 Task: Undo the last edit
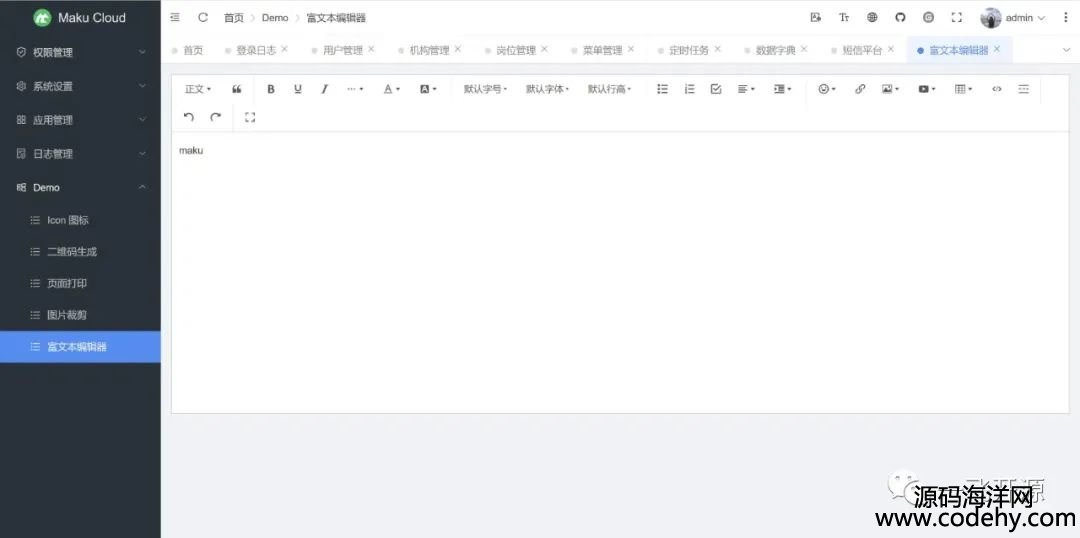(x=189, y=117)
